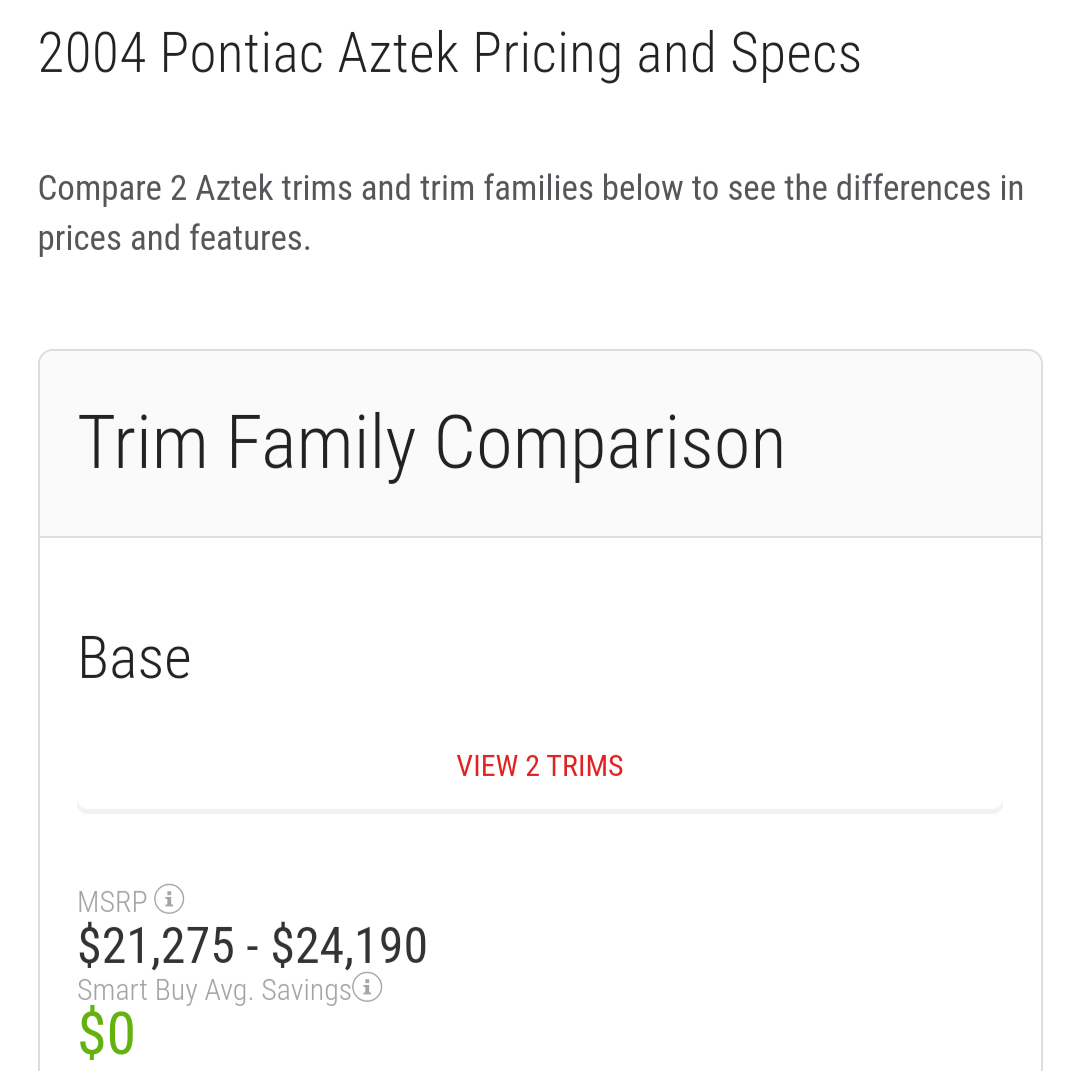Screen dimensions: 1080x1071
Task: Click the word "Comparison" in card header
Action: [610, 443]
